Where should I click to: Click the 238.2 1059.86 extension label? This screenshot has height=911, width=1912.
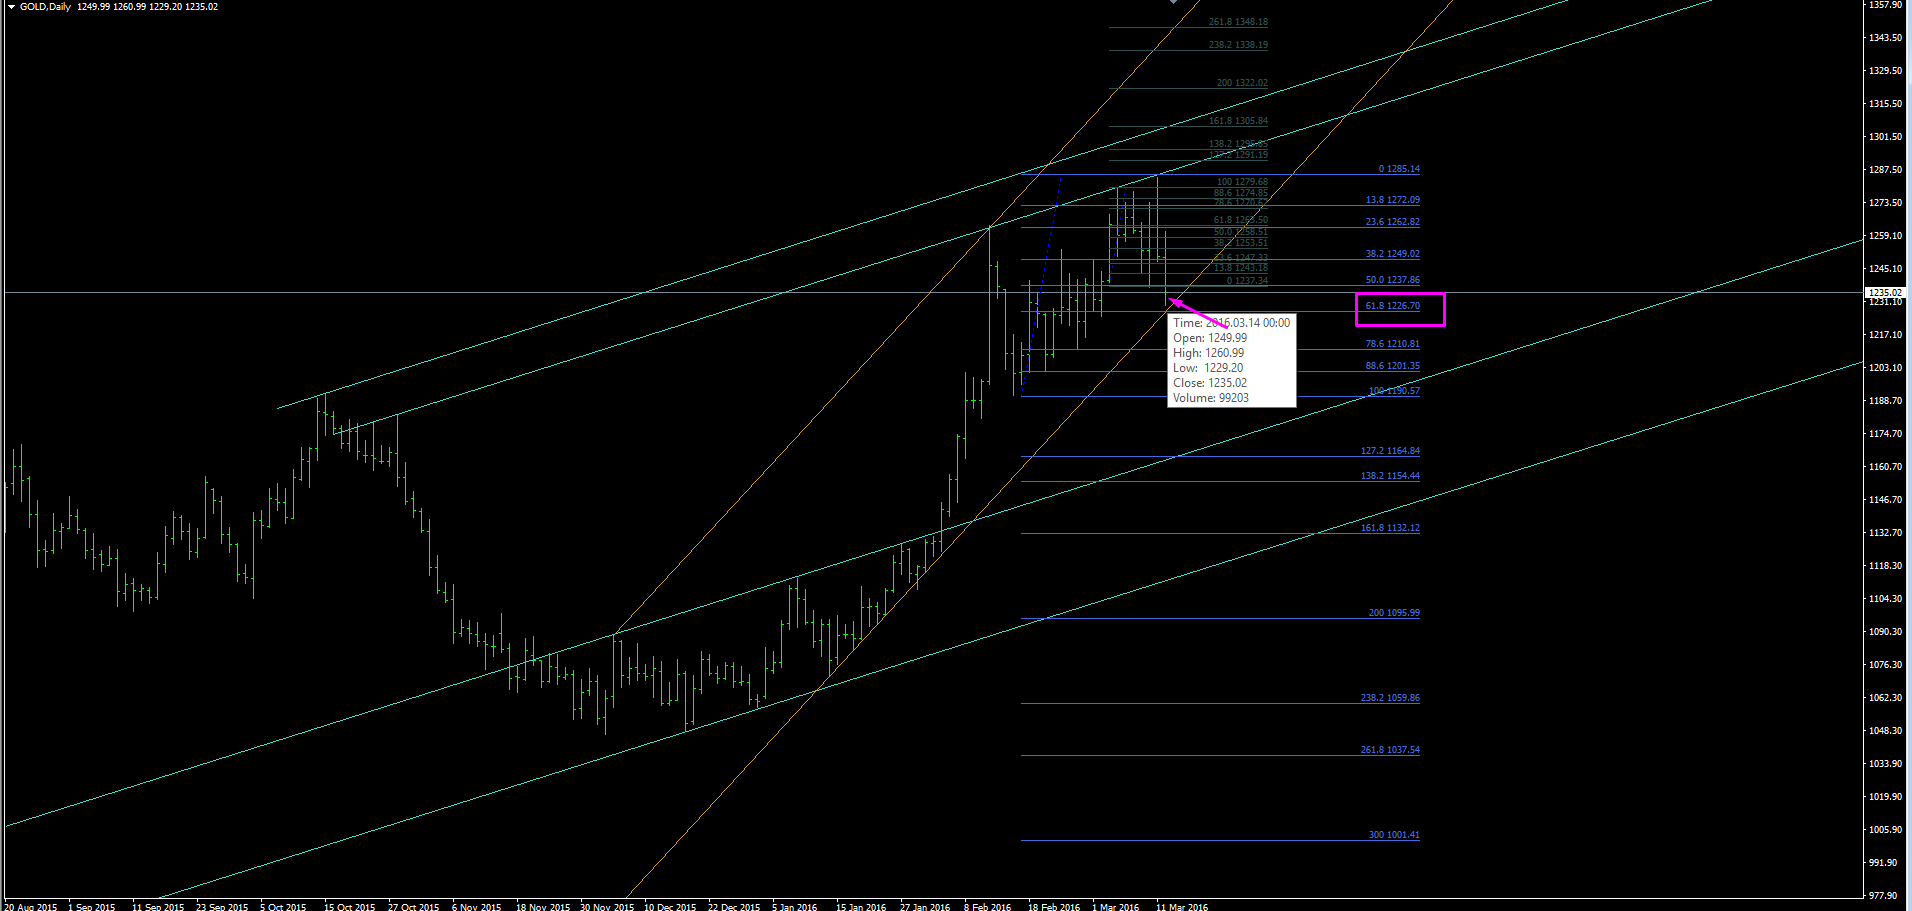click(x=1390, y=698)
